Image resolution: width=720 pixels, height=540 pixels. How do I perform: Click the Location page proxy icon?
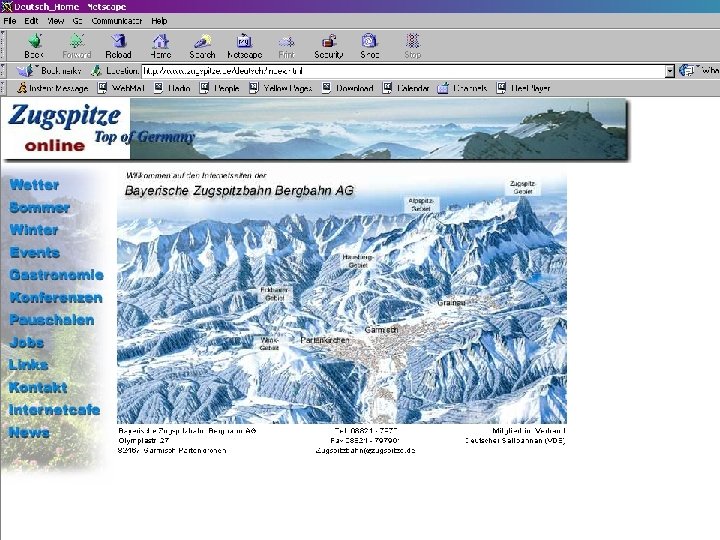pos(96,71)
